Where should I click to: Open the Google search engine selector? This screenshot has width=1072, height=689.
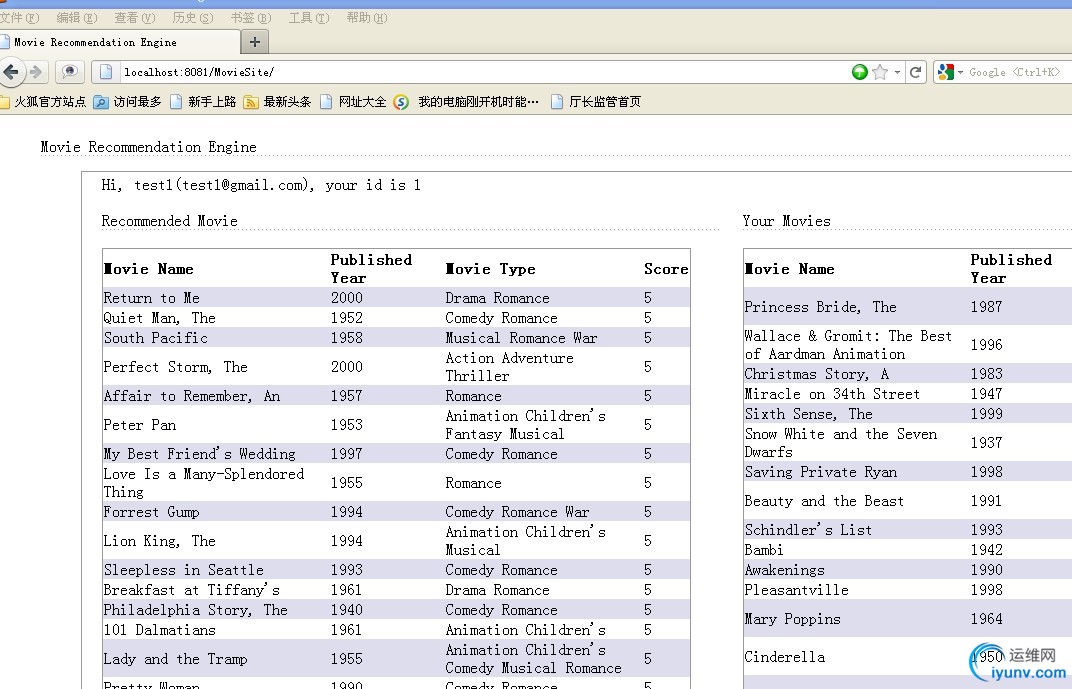(950, 72)
